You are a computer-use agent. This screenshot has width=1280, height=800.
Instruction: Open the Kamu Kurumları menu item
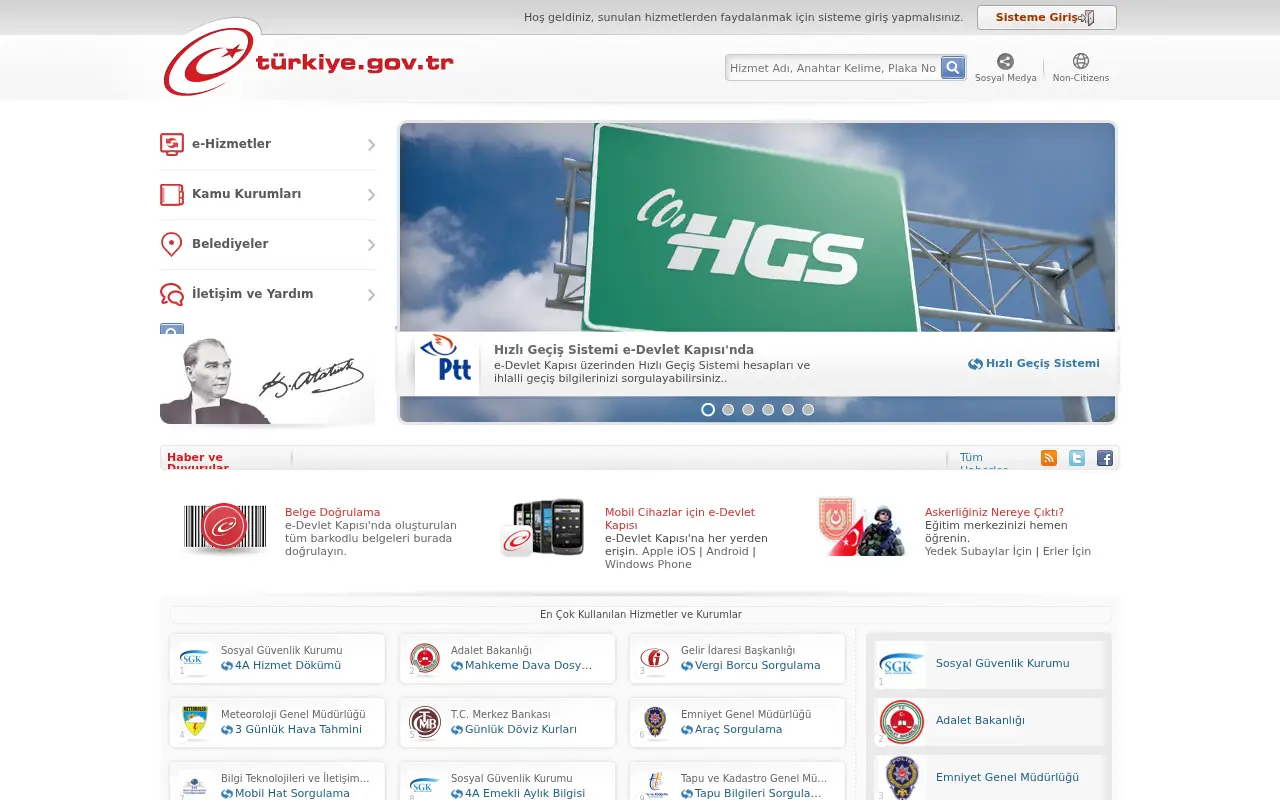click(268, 194)
